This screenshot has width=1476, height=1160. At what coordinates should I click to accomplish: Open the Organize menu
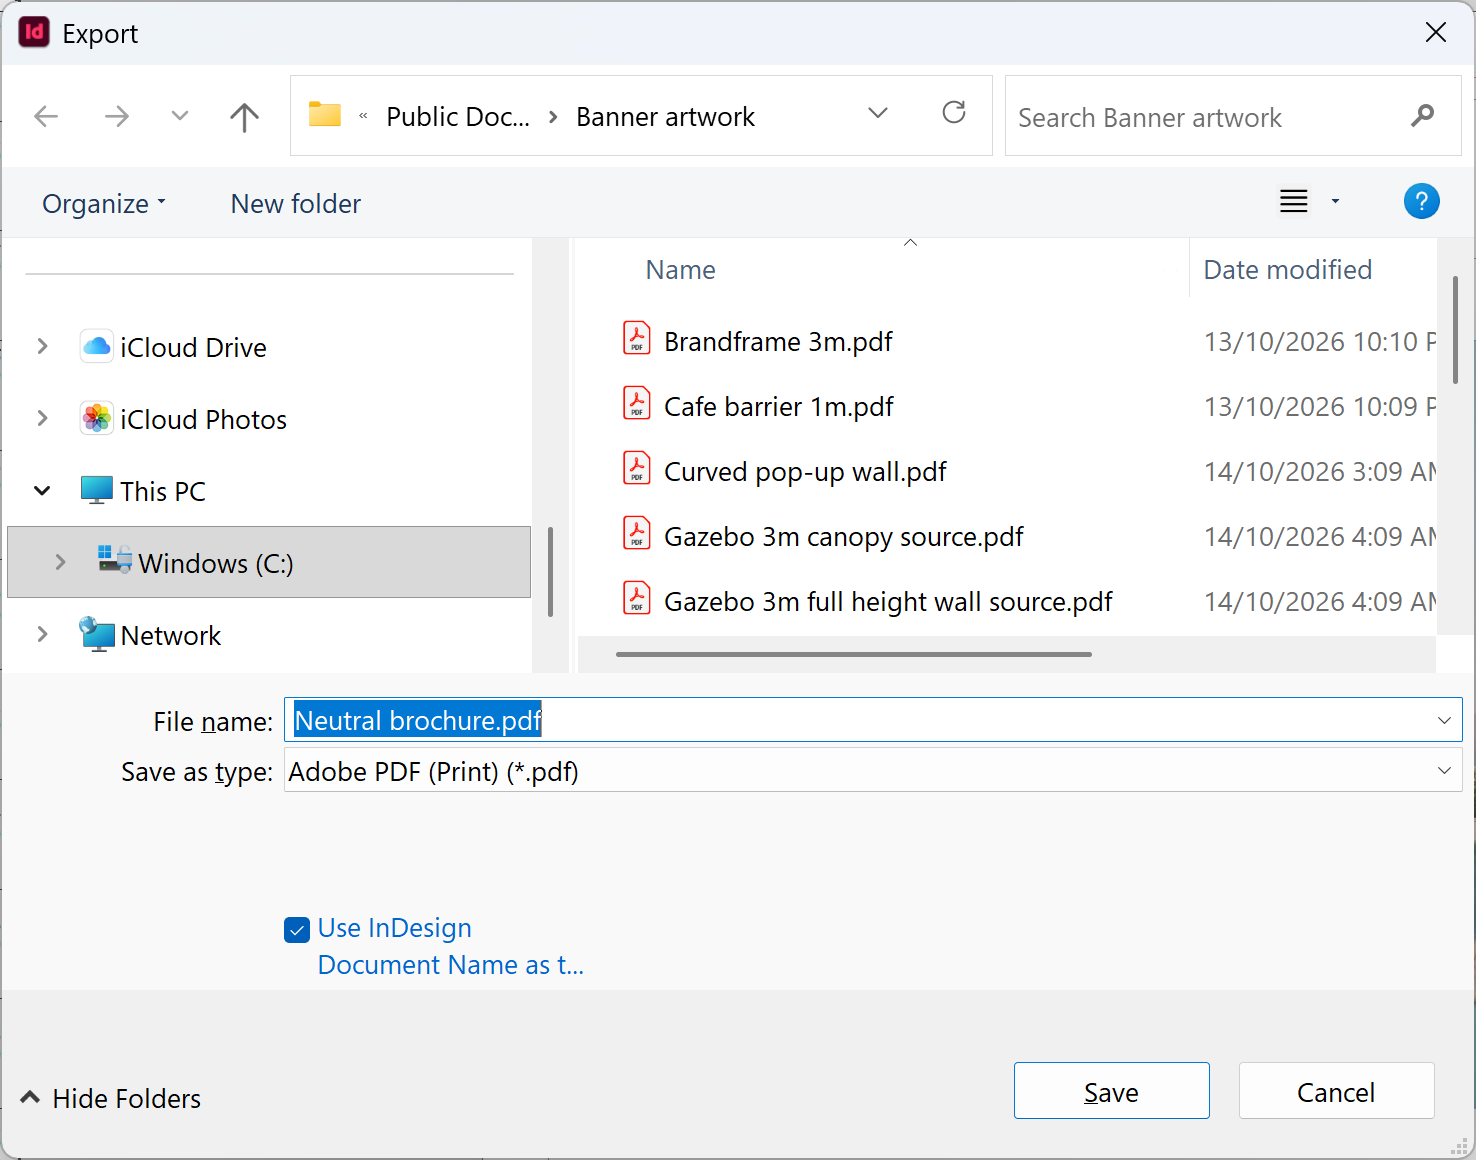click(104, 204)
